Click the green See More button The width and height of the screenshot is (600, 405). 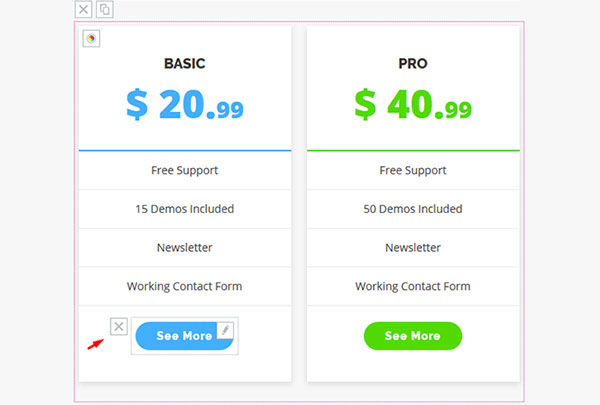412,336
